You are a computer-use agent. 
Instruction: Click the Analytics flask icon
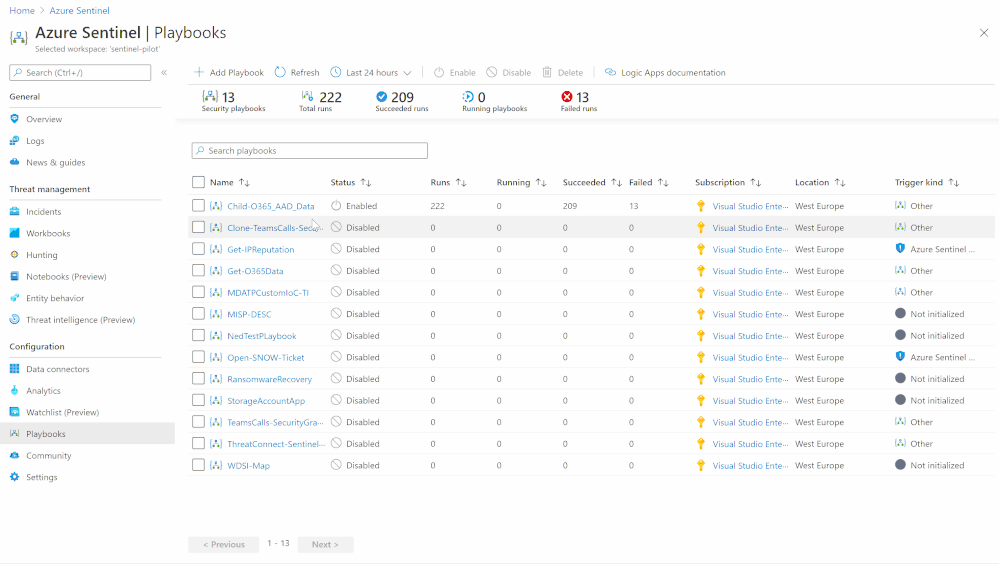click(15, 390)
